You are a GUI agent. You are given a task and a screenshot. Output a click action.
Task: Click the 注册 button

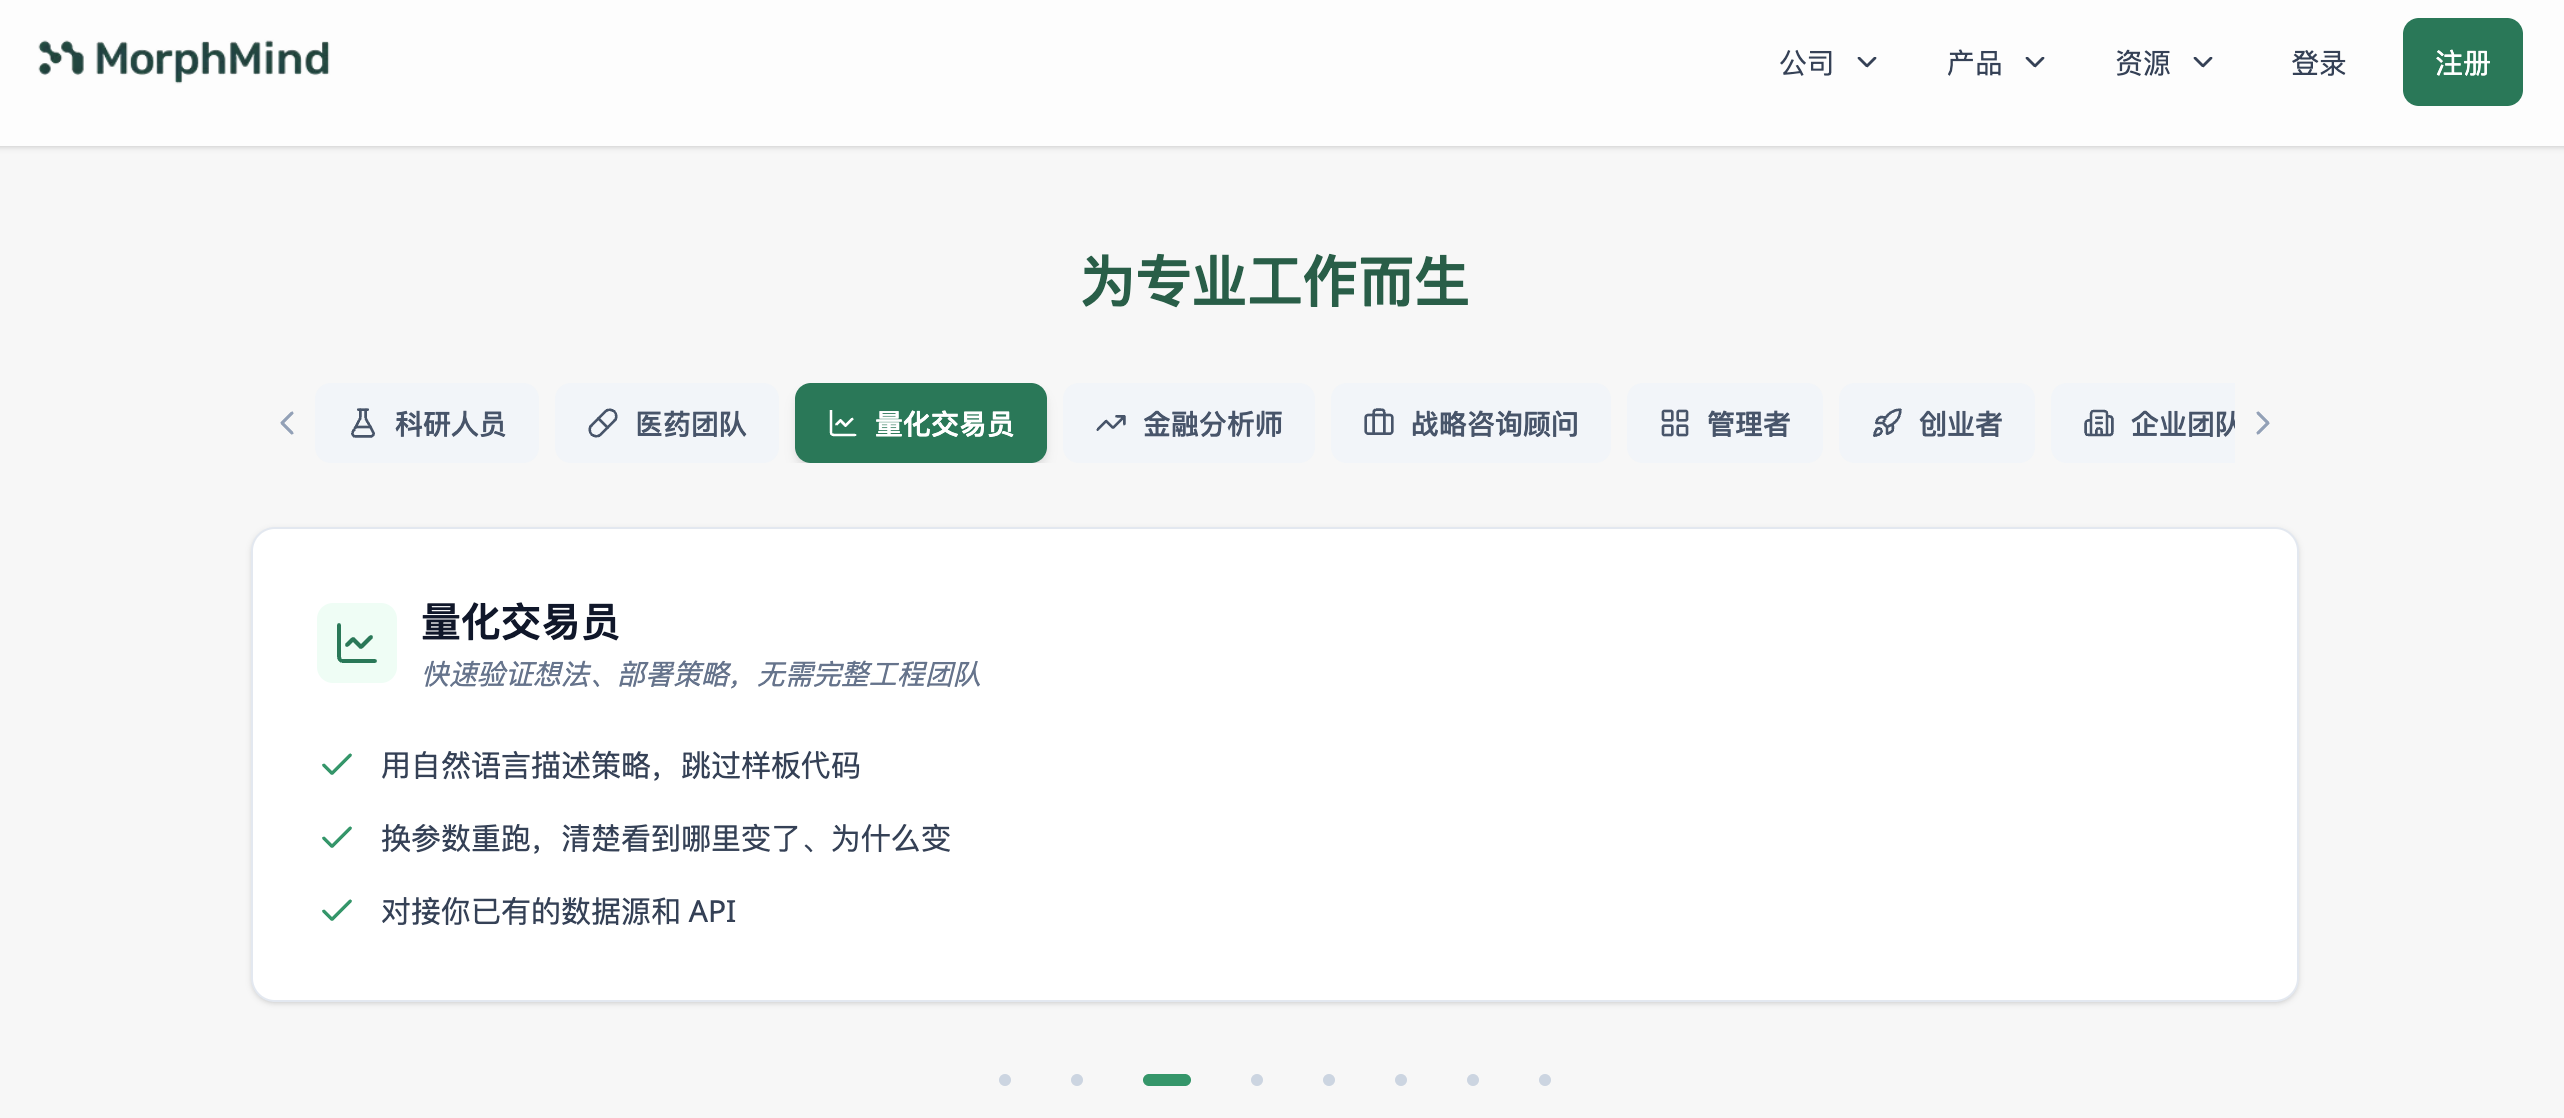[2462, 61]
